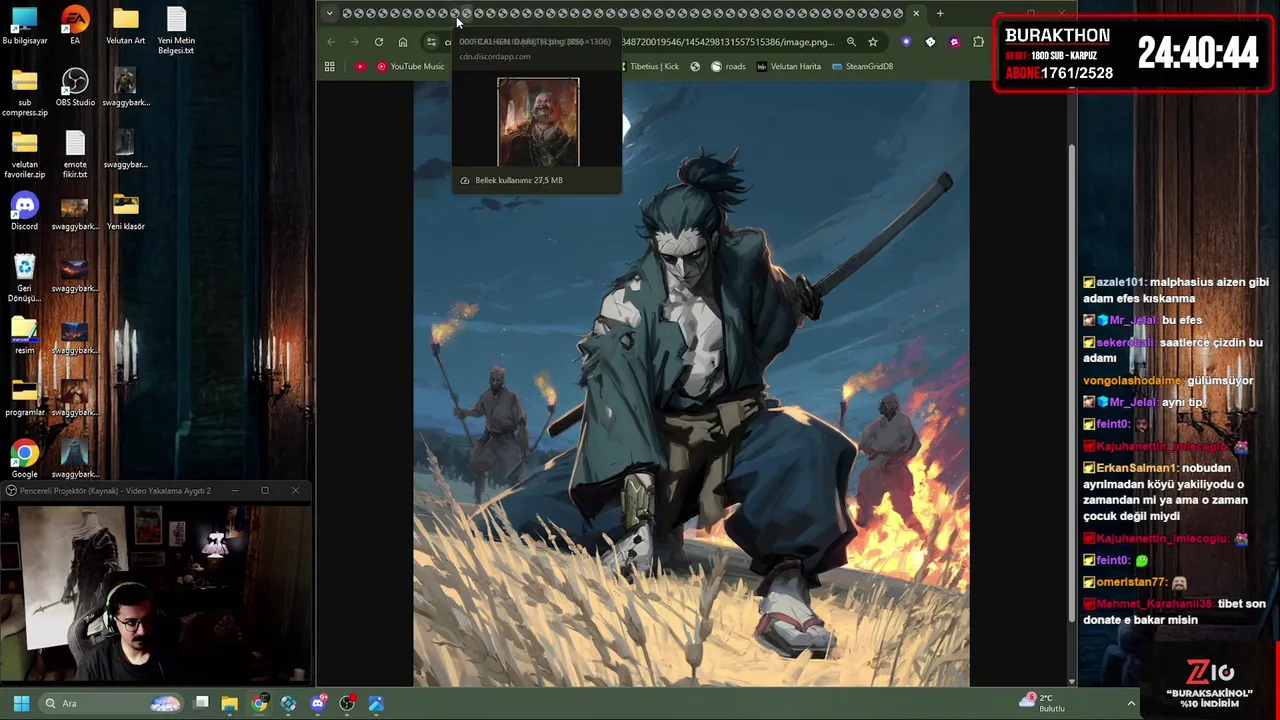Open Chrome extensions puzzle icon
The height and width of the screenshot is (720, 1280).
click(x=978, y=42)
